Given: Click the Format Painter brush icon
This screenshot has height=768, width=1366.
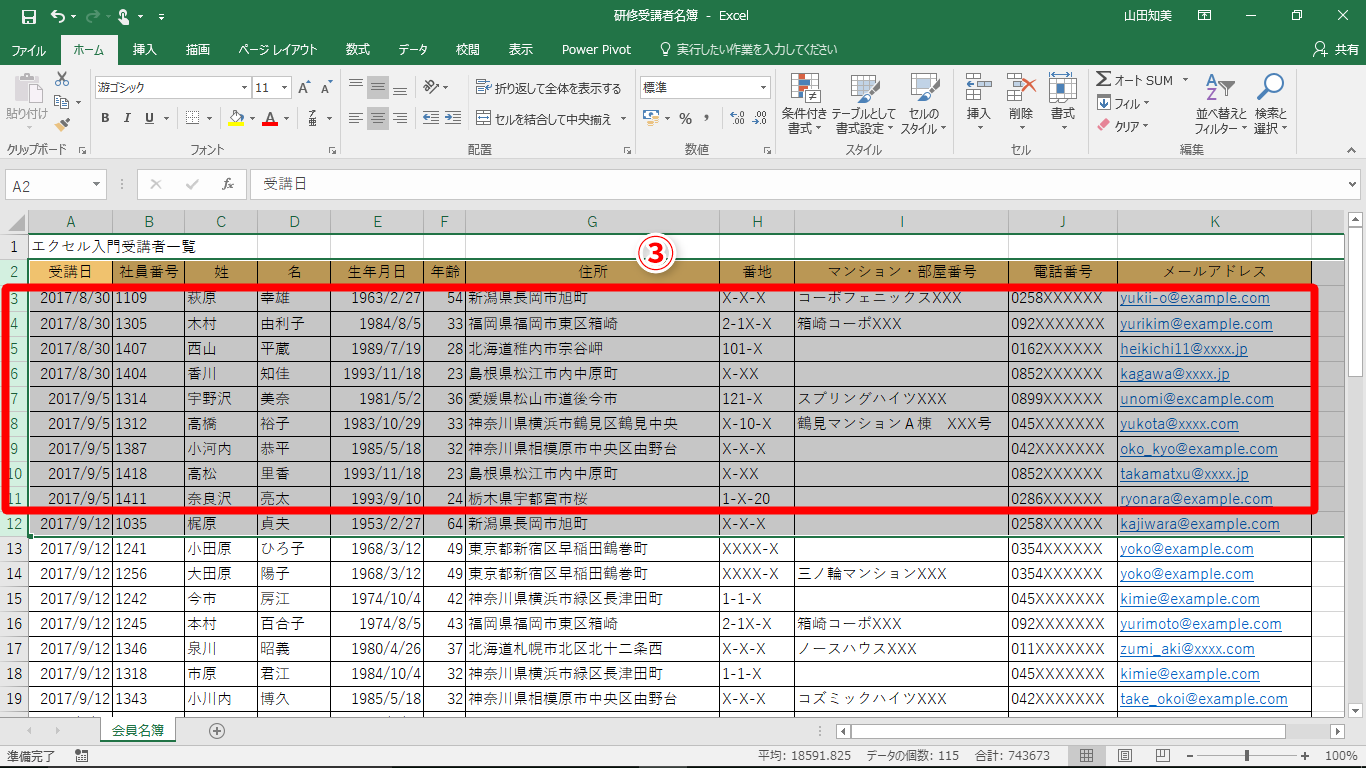Looking at the screenshot, I should [62, 125].
